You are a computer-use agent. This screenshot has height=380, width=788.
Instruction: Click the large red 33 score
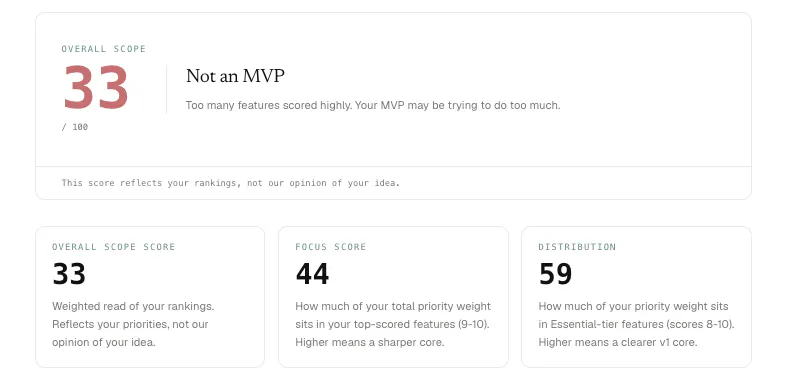96,87
